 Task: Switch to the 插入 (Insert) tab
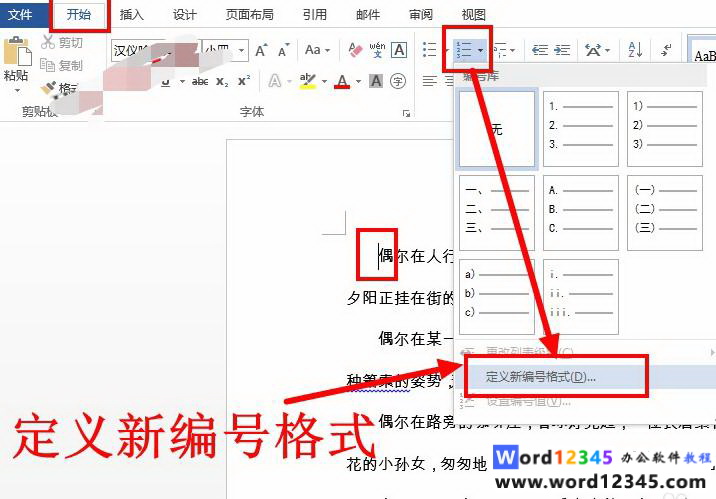click(x=131, y=15)
